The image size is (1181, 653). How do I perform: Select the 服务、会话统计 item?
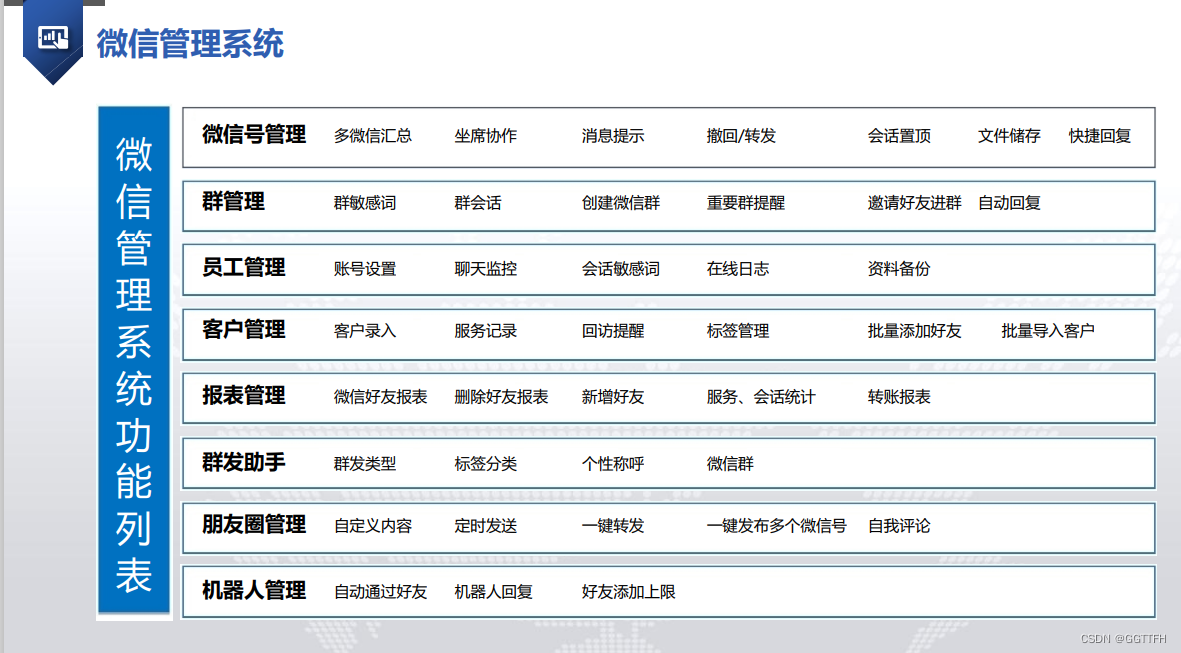(761, 397)
